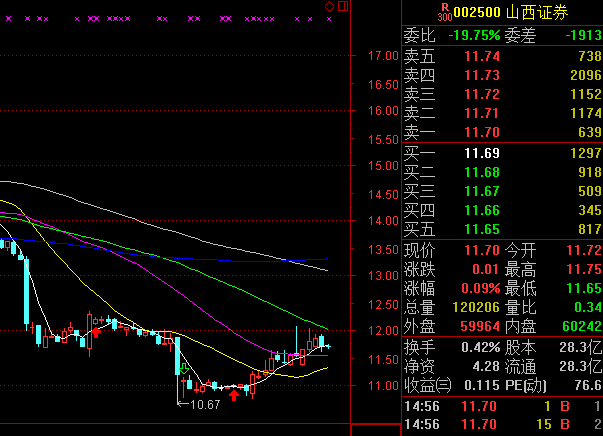Click the 卖一 volume 639
Viewport: 603px width, 436px height.
(590, 133)
